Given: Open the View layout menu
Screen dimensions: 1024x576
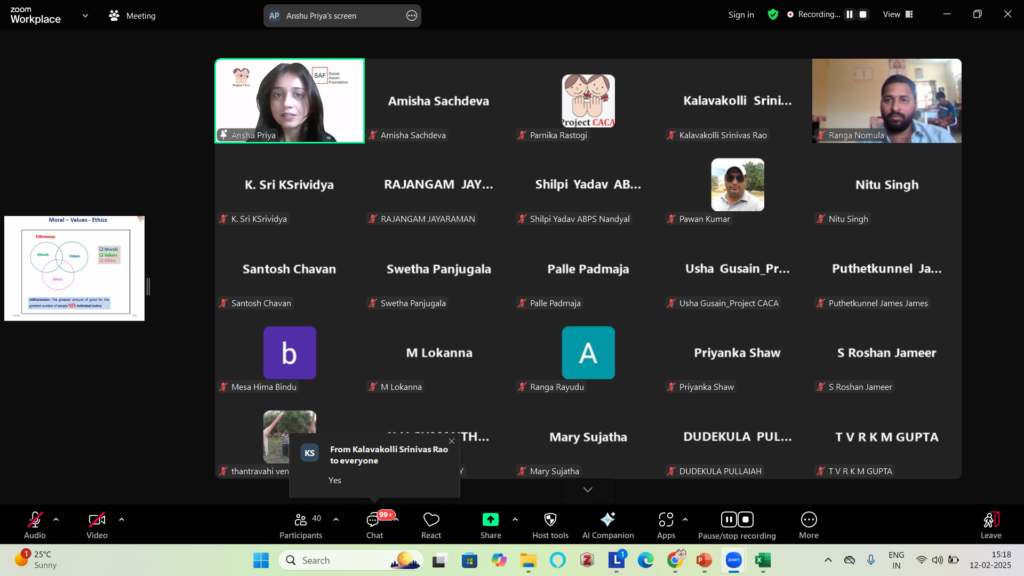Looking at the screenshot, I should [896, 14].
